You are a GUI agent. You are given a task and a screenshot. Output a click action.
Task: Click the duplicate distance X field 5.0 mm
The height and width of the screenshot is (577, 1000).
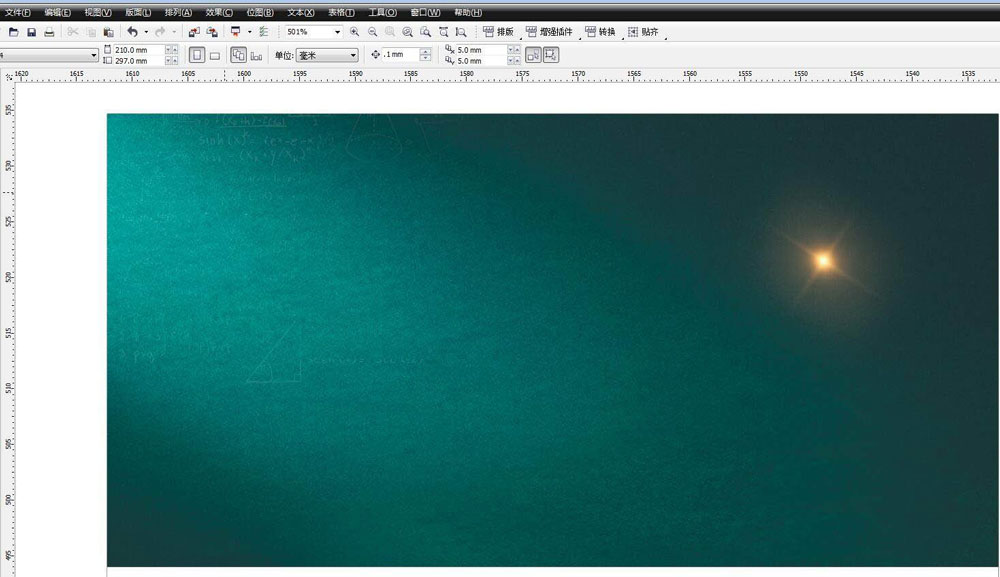pyautogui.click(x=481, y=50)
